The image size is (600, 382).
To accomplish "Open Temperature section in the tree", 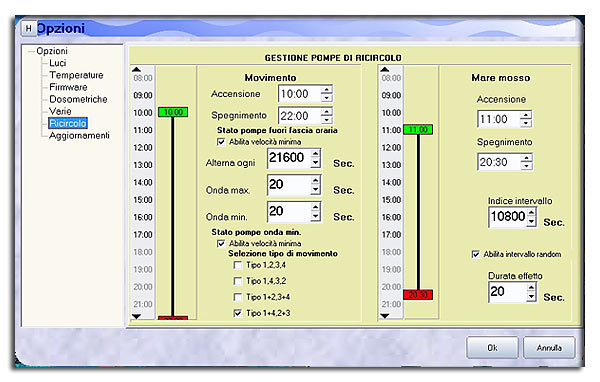I will (x=76, y=75).
